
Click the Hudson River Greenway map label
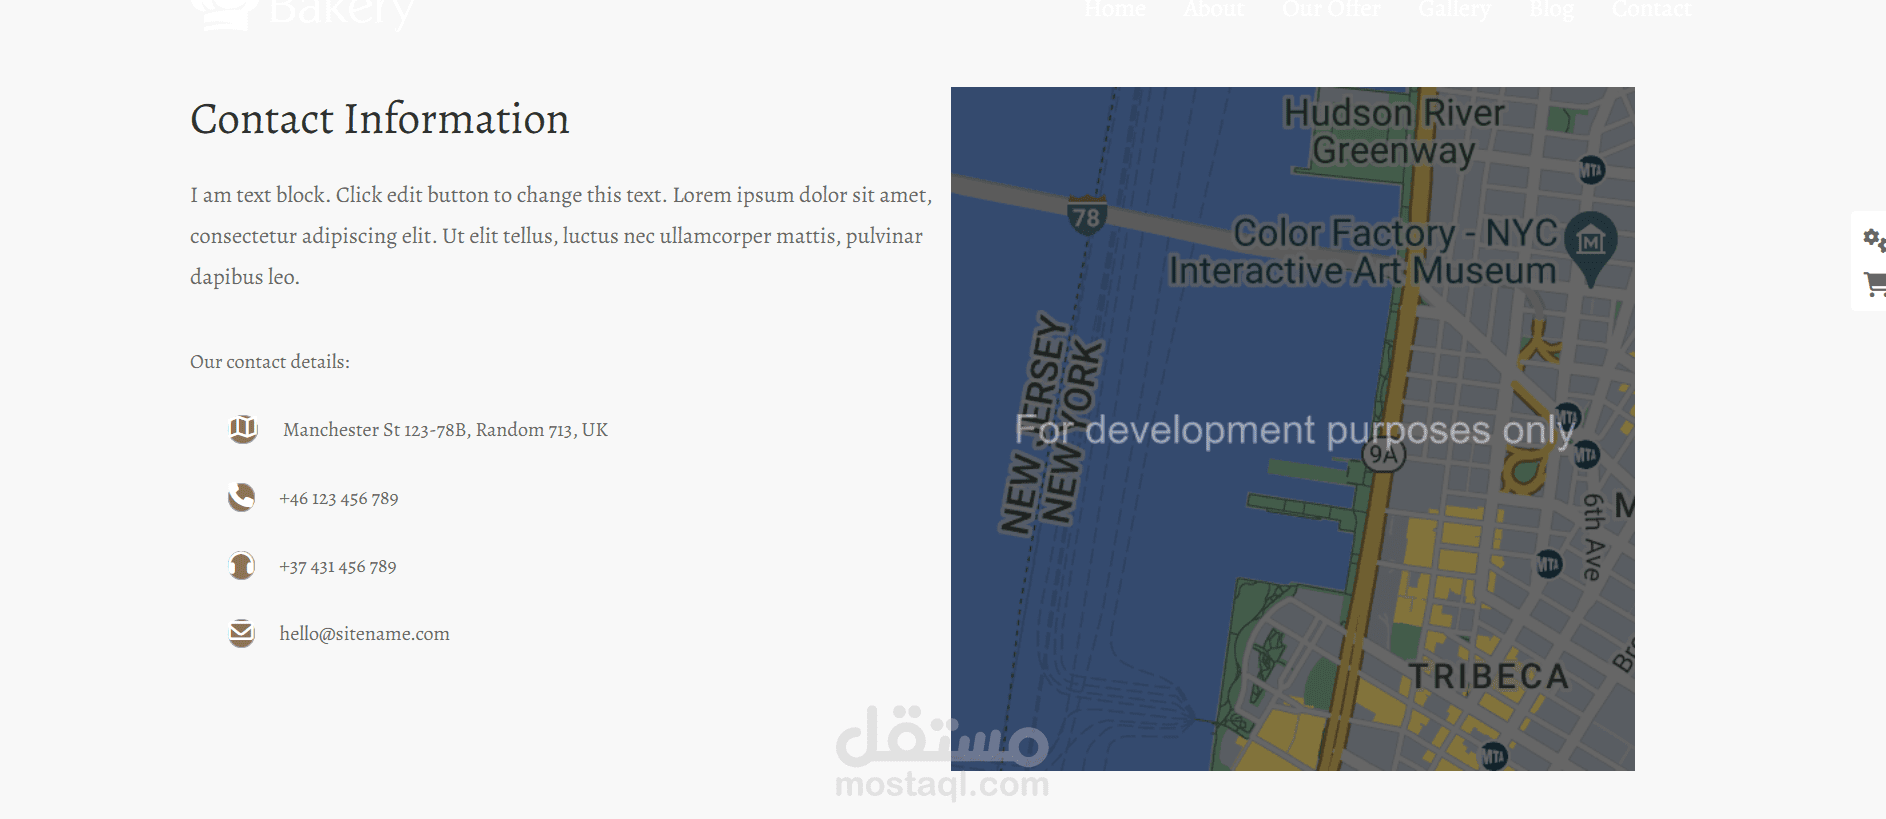(x=1394, y=131)
